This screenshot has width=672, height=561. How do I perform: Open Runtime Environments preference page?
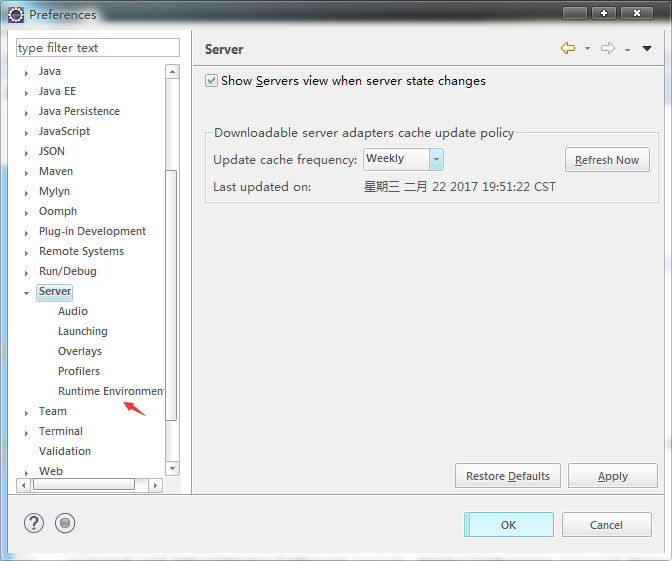pos(111,391)
